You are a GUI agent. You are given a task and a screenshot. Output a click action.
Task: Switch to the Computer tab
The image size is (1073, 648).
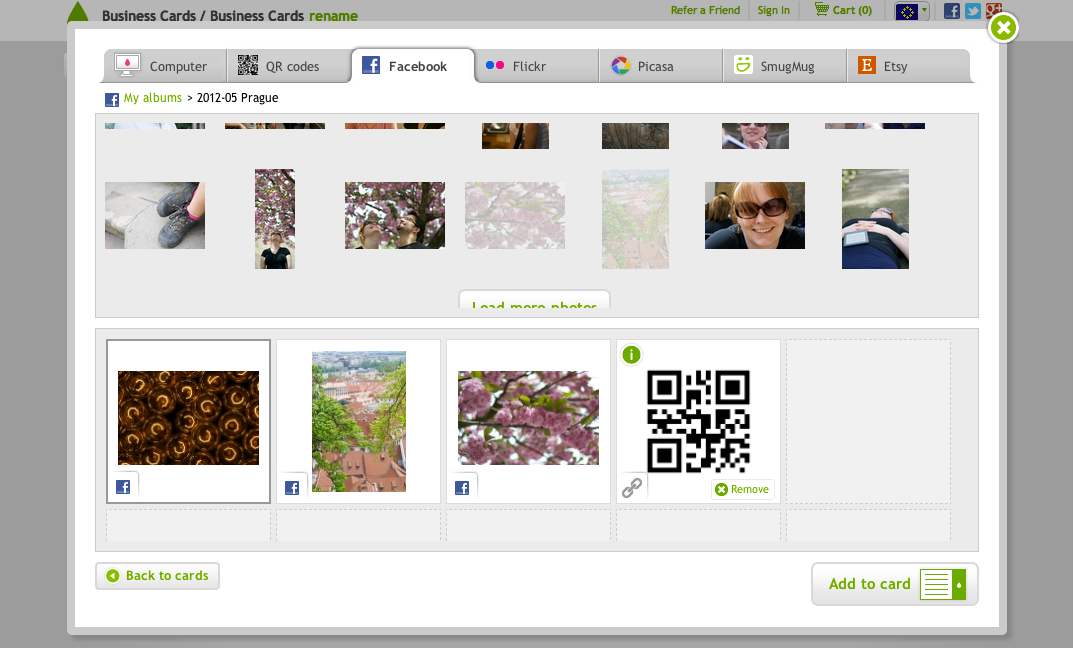(164, 66)
